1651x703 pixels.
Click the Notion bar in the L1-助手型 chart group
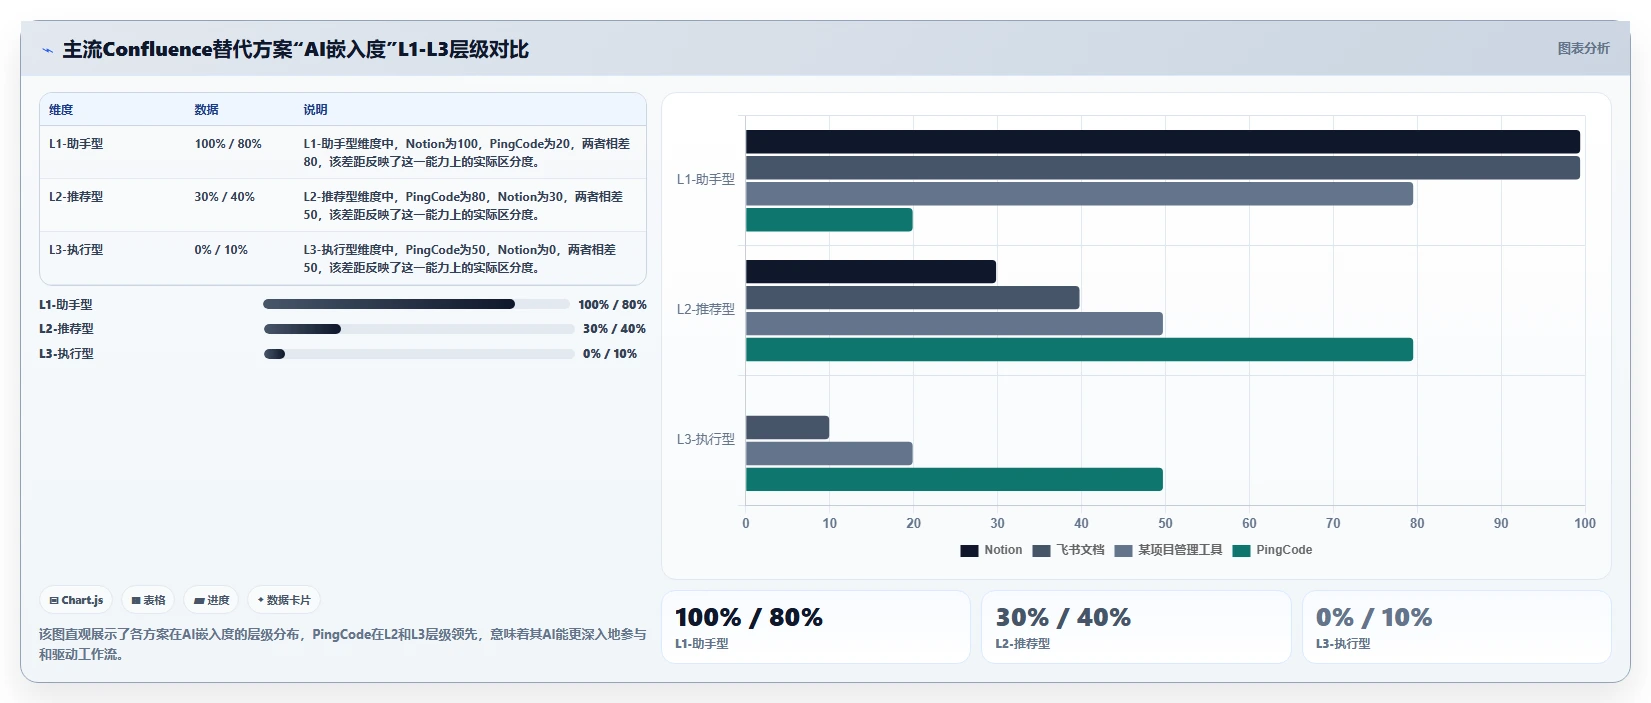pyautogui.click(x=1163, y=142)
